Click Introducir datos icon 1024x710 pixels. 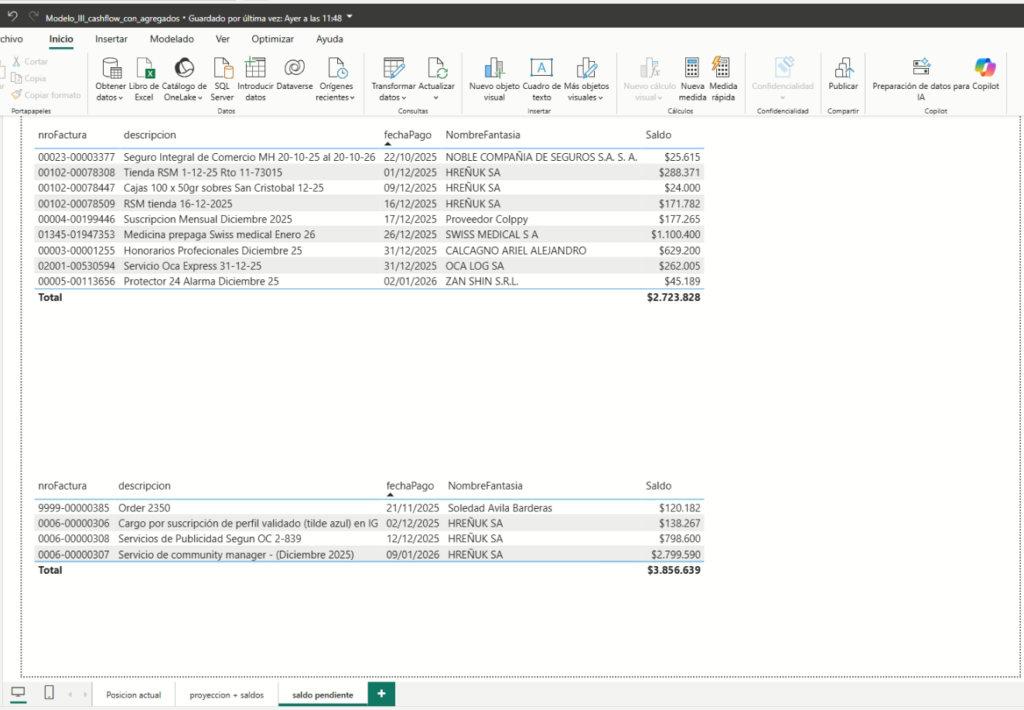[x=255, y=69]
